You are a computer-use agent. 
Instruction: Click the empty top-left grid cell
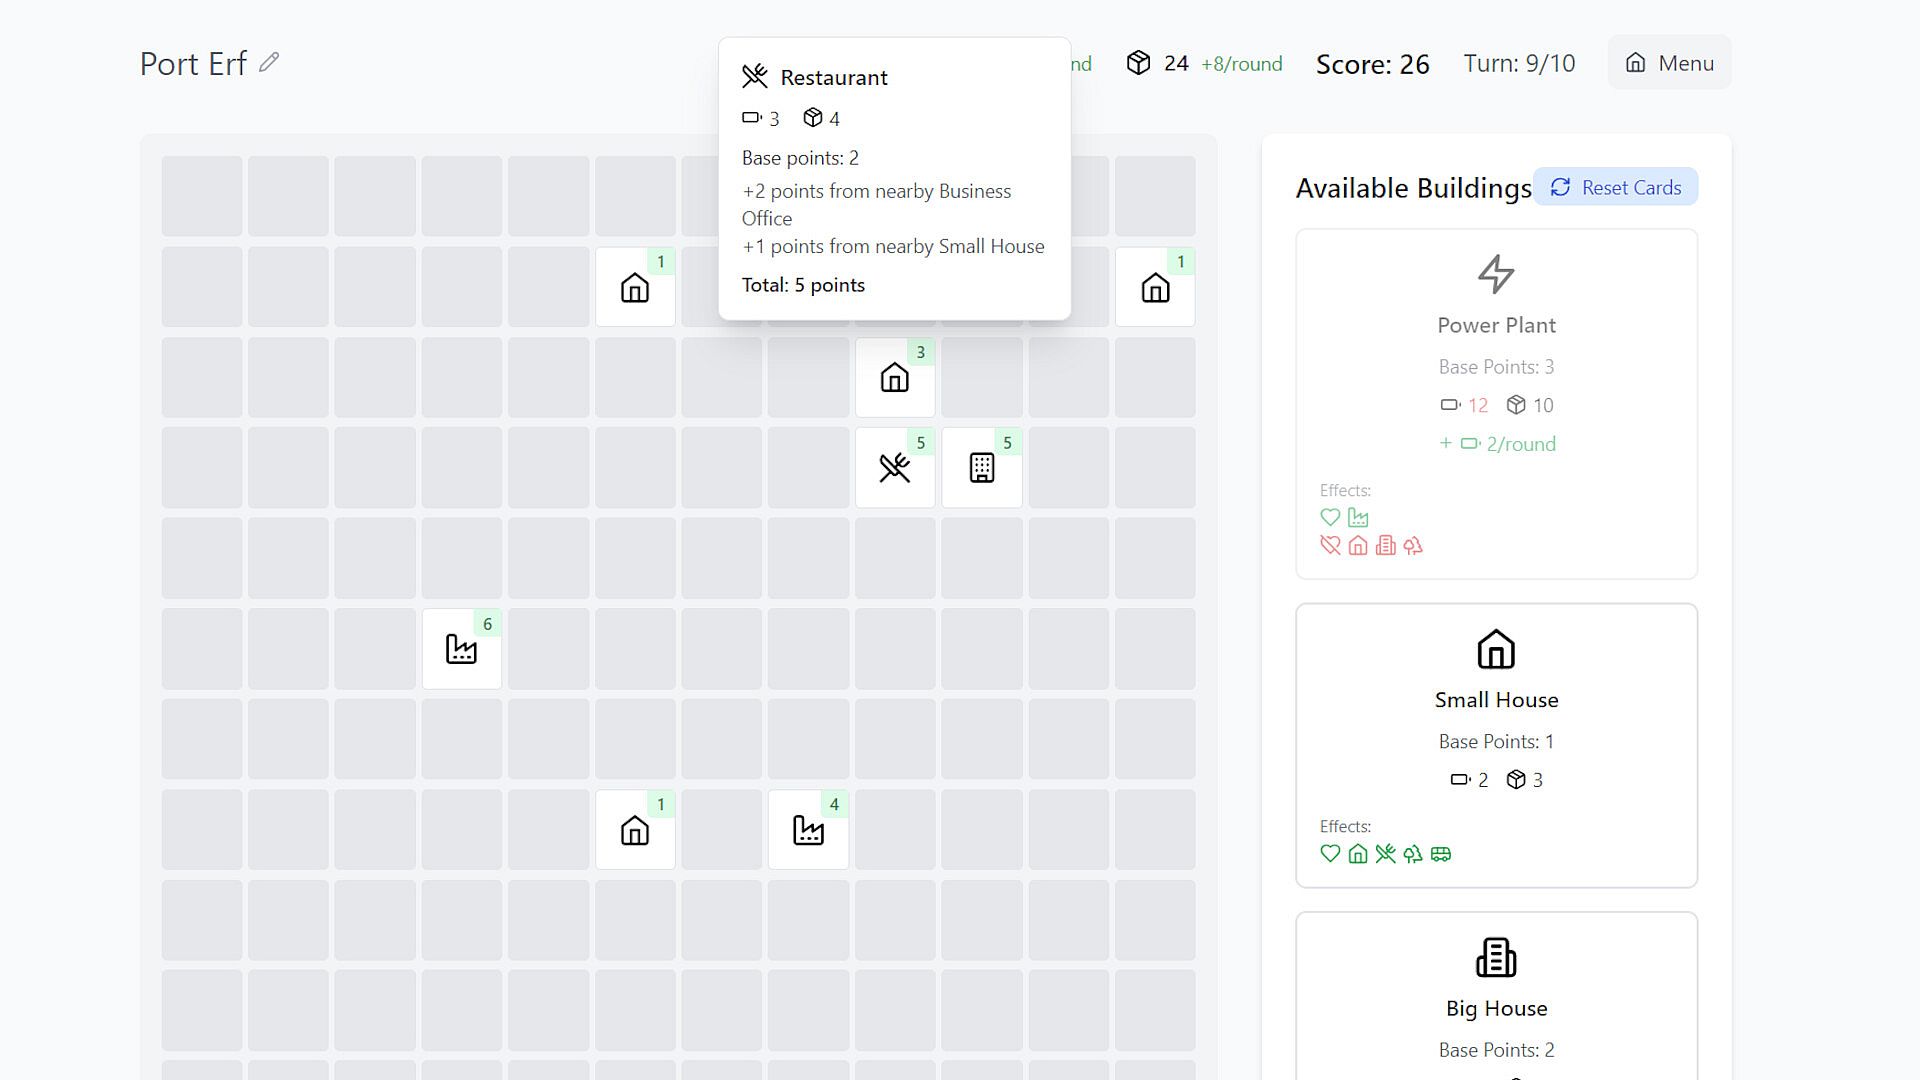click(201, 196)
